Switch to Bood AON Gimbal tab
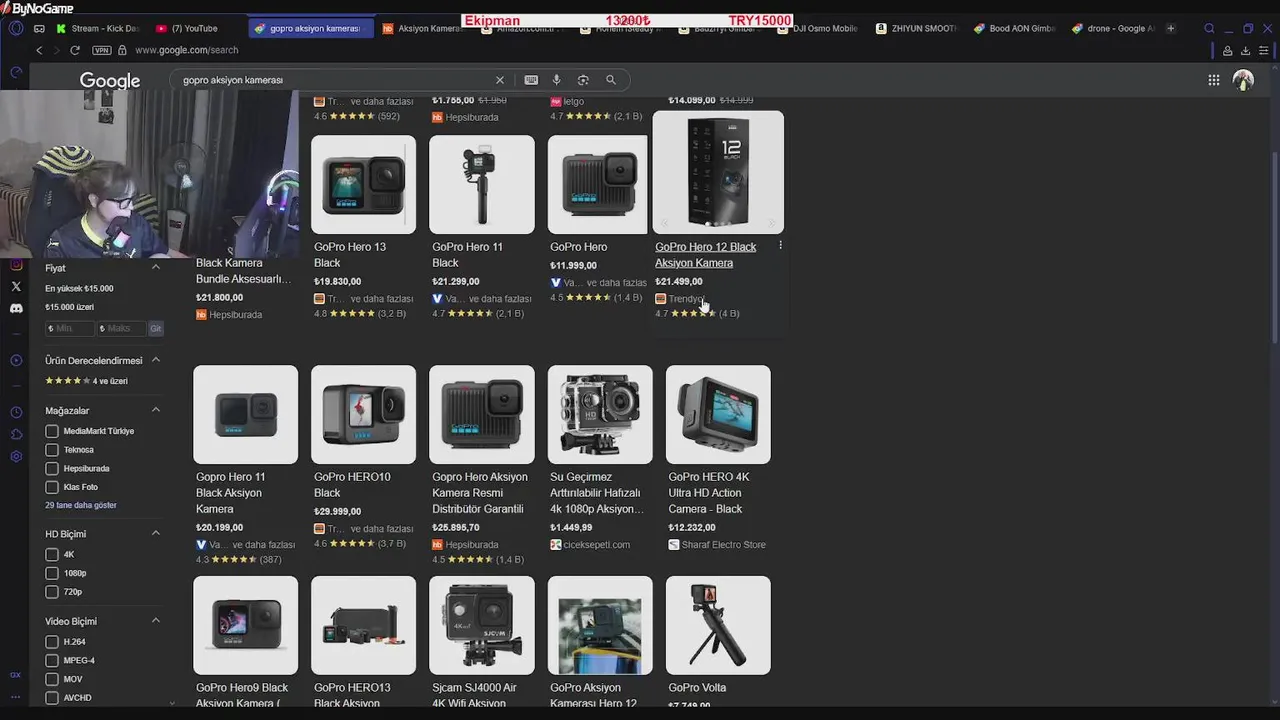Image resolution: width=1280 pixels, height=720 pixels. pyautogui.click(x=1014, y=28)
